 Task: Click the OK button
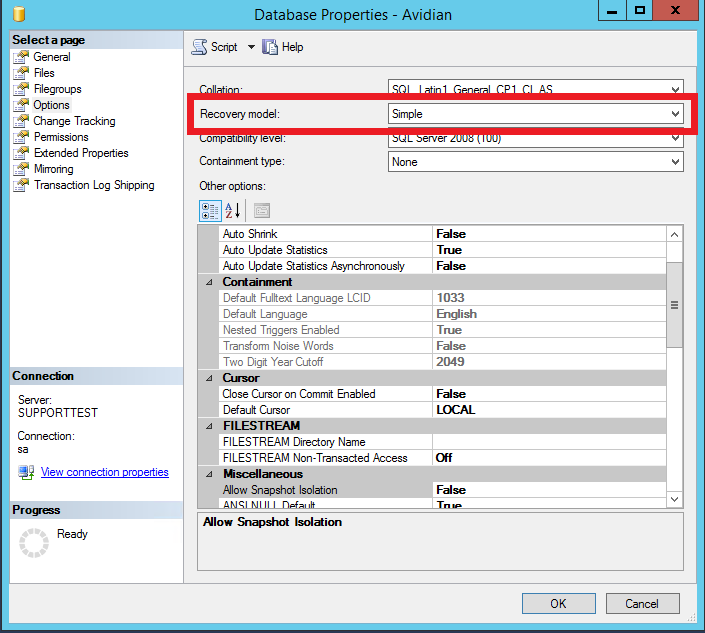click(558, 604)
